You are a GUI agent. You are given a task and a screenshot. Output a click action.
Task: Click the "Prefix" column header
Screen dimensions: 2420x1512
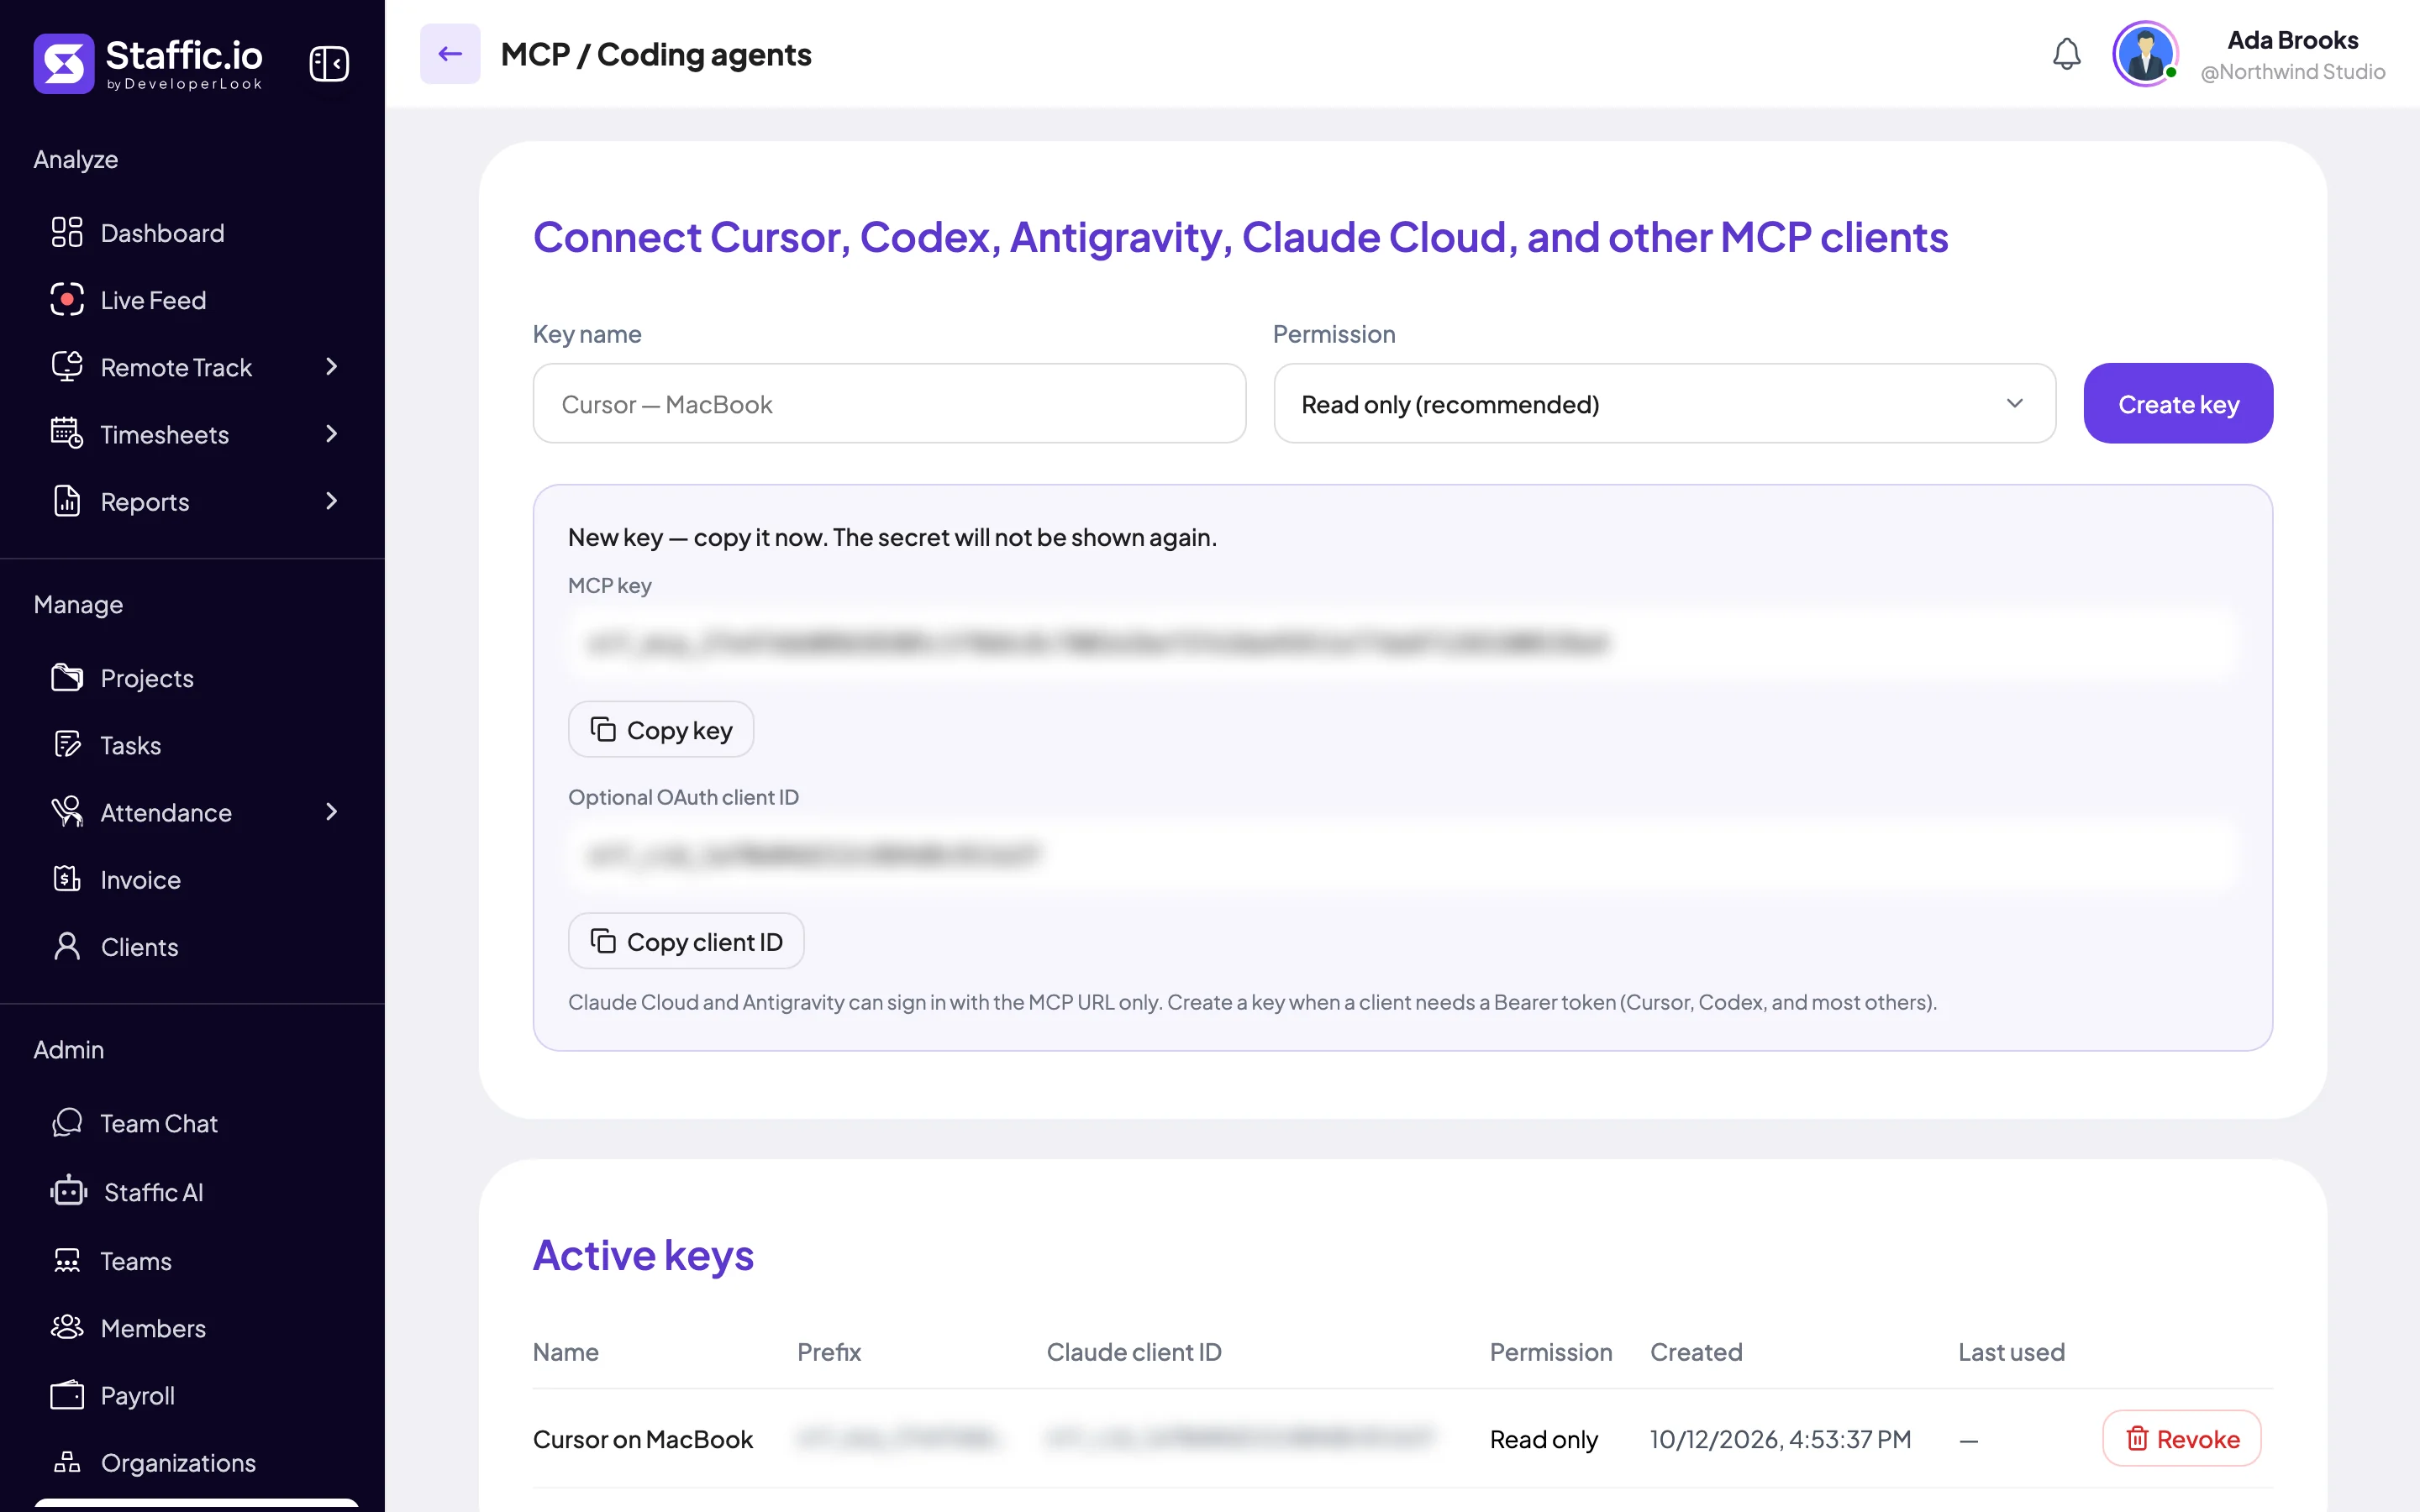click(x=829, y=1352)
